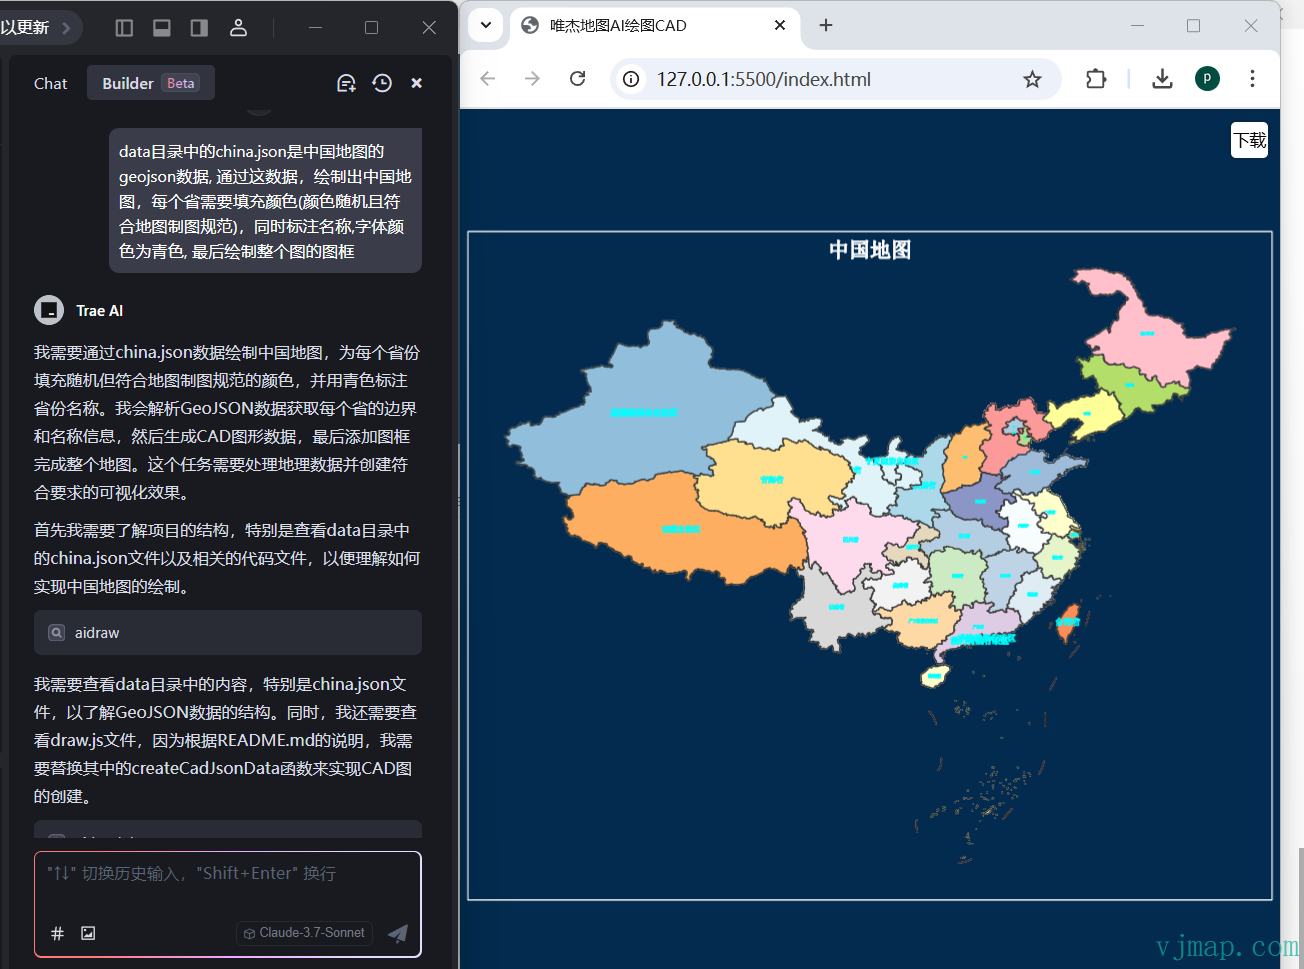Open the chat history clock icon

[382, 83]
